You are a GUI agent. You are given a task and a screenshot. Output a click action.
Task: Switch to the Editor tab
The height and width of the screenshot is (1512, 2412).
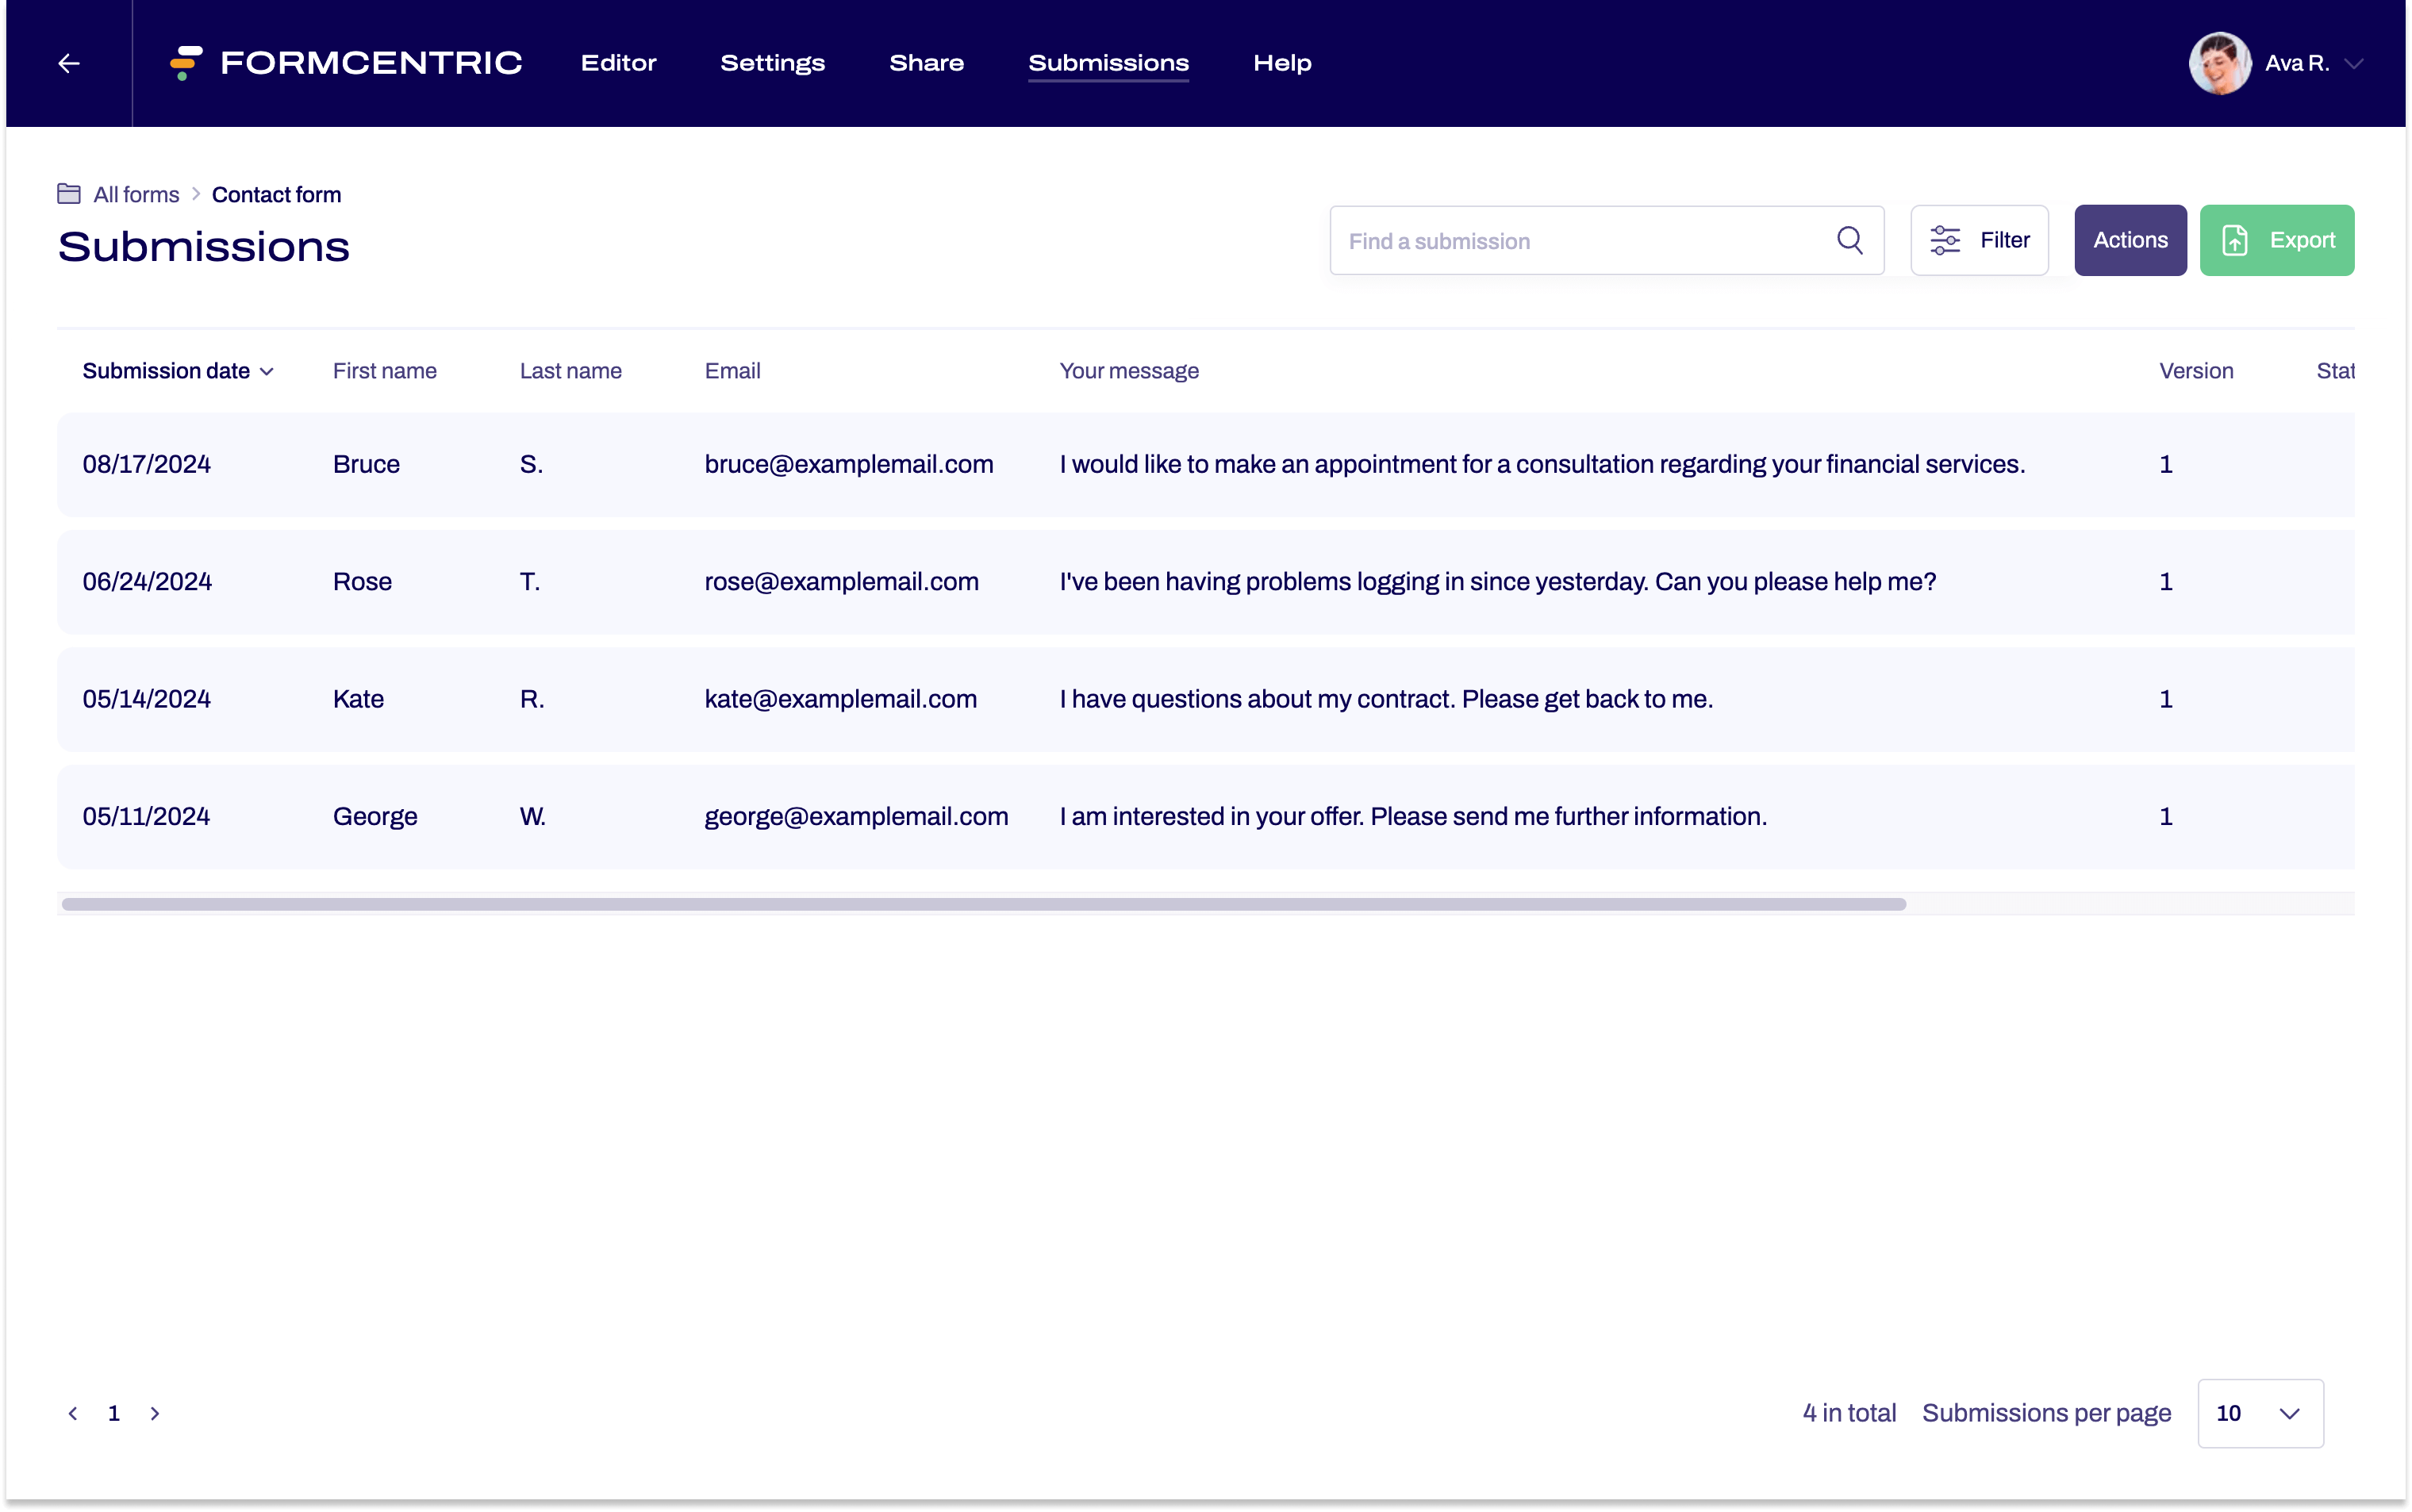tap(618, 62)
